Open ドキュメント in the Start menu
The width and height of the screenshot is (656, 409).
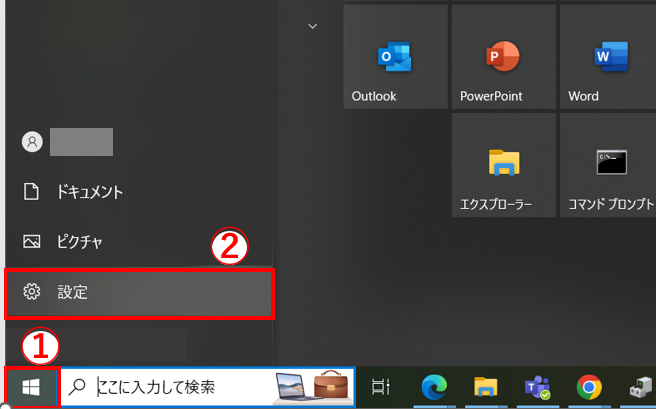coord(139,192)
